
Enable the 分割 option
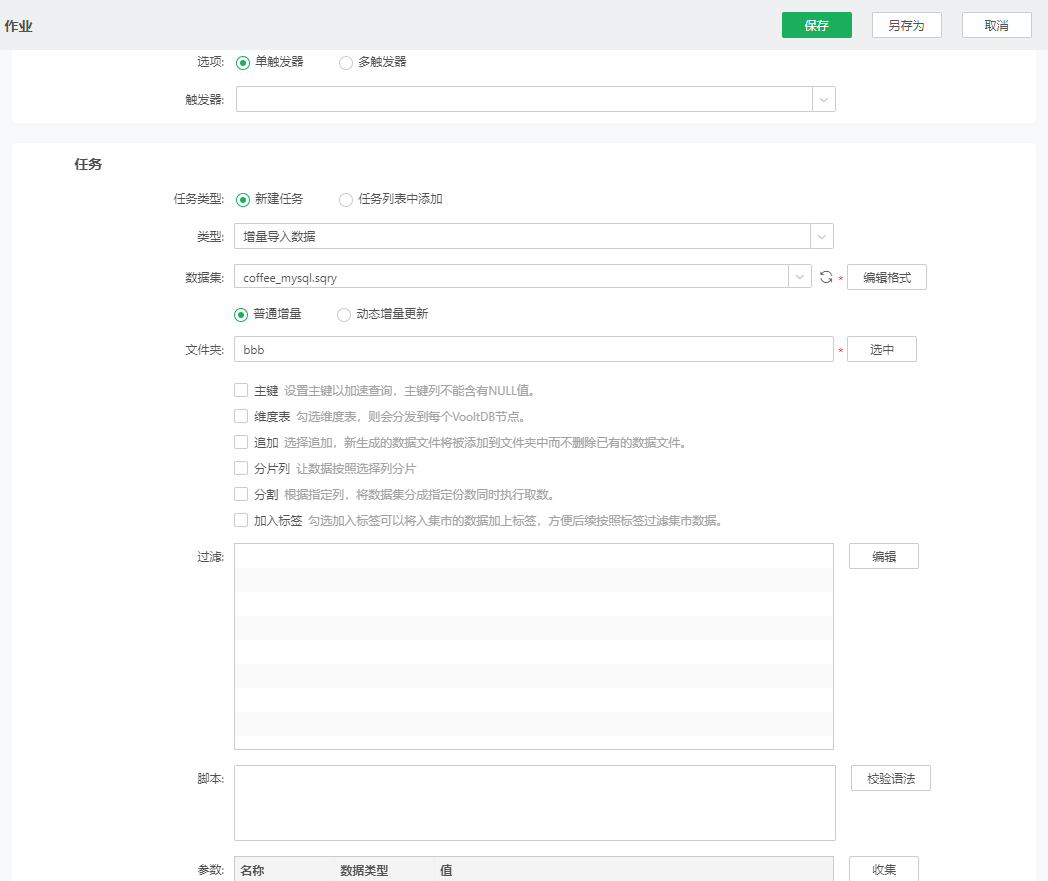point(239,493)
